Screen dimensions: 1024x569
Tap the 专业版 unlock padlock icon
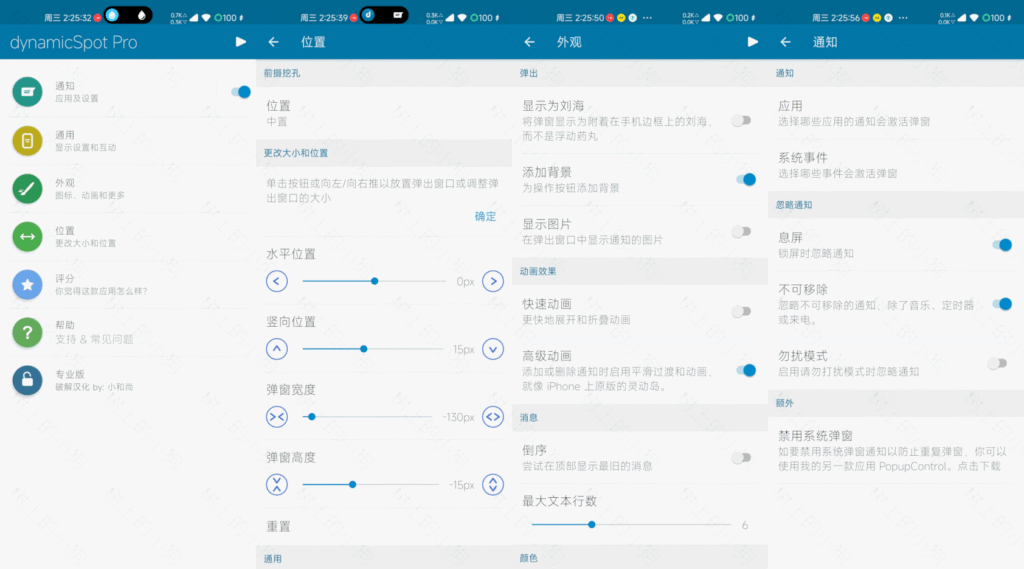pyautogui.click(x=27, y=380)
